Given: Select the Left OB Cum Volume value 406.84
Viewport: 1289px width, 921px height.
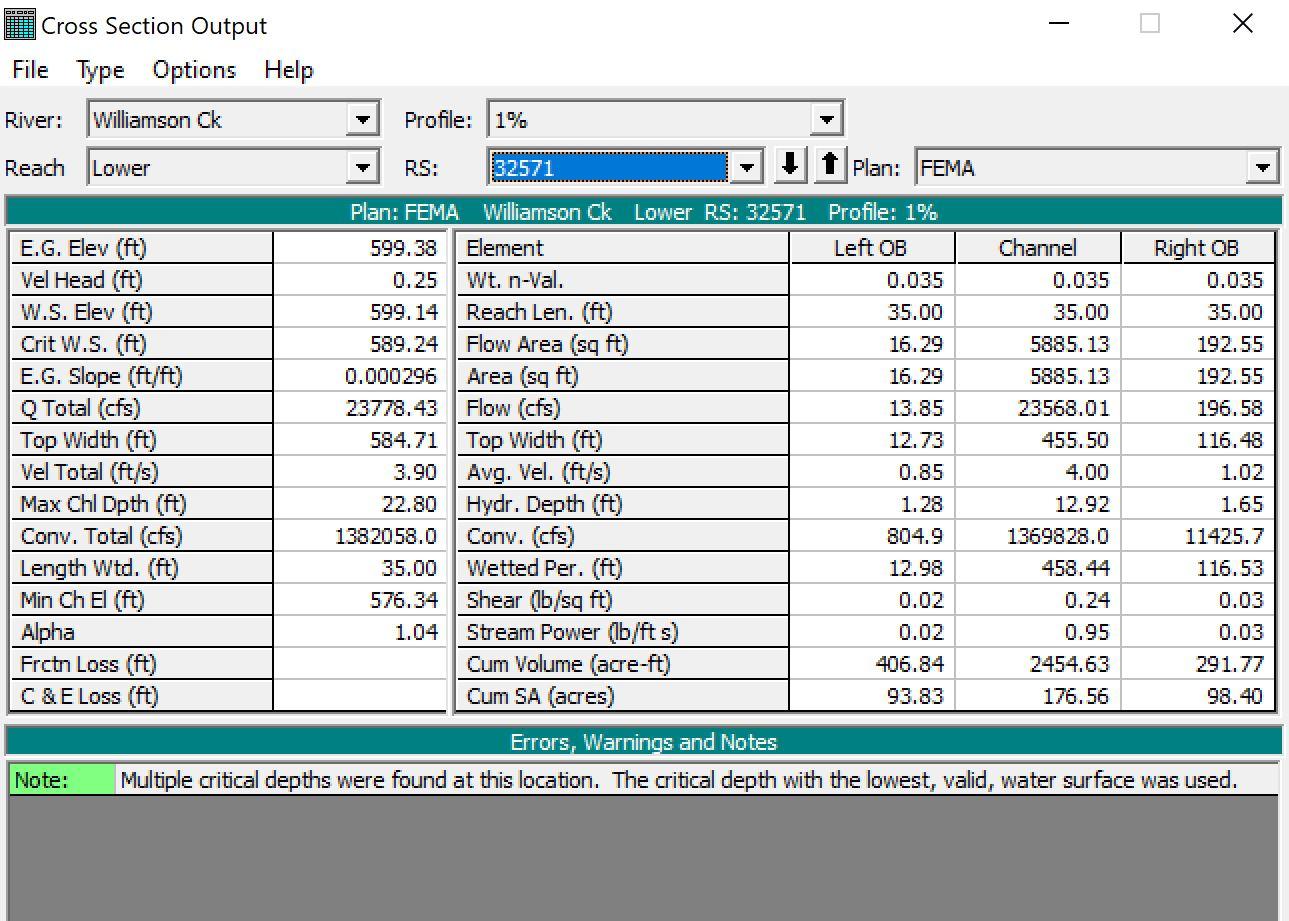Looking at the screenshot, I should click(872, 664).
